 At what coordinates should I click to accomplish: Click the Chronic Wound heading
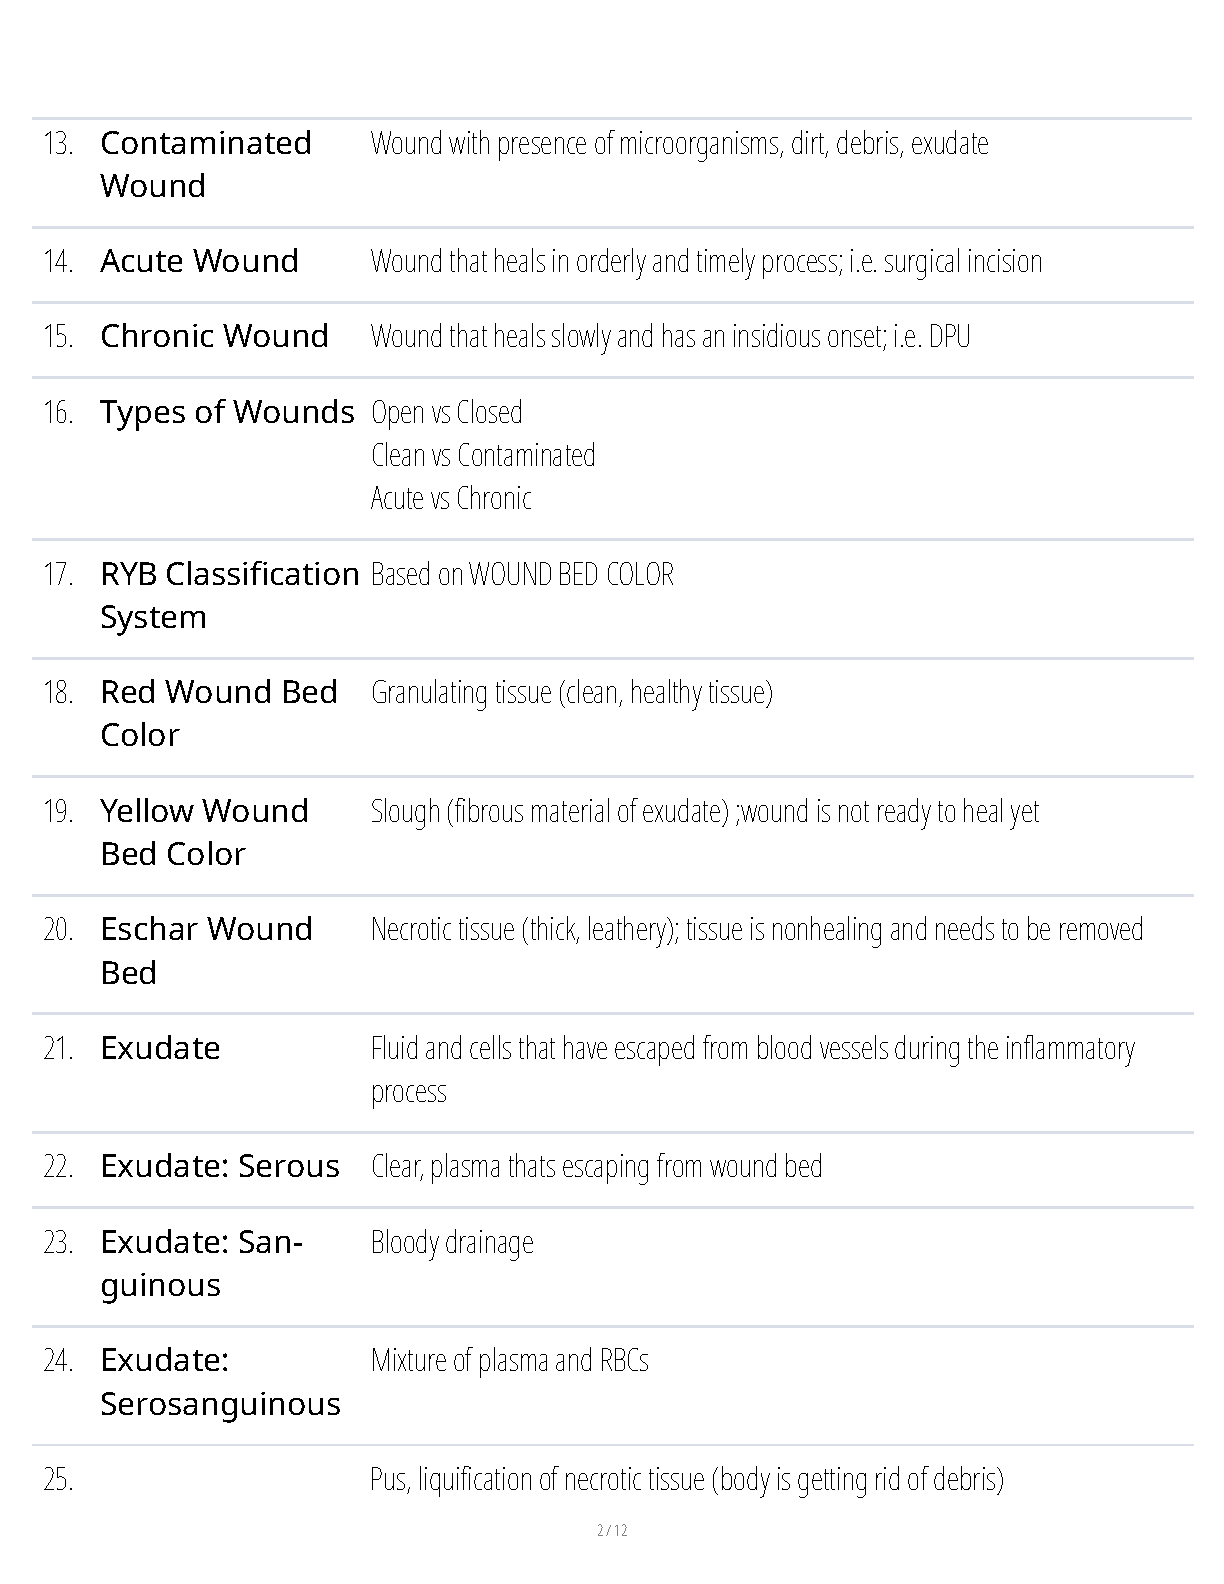(214, 336)
